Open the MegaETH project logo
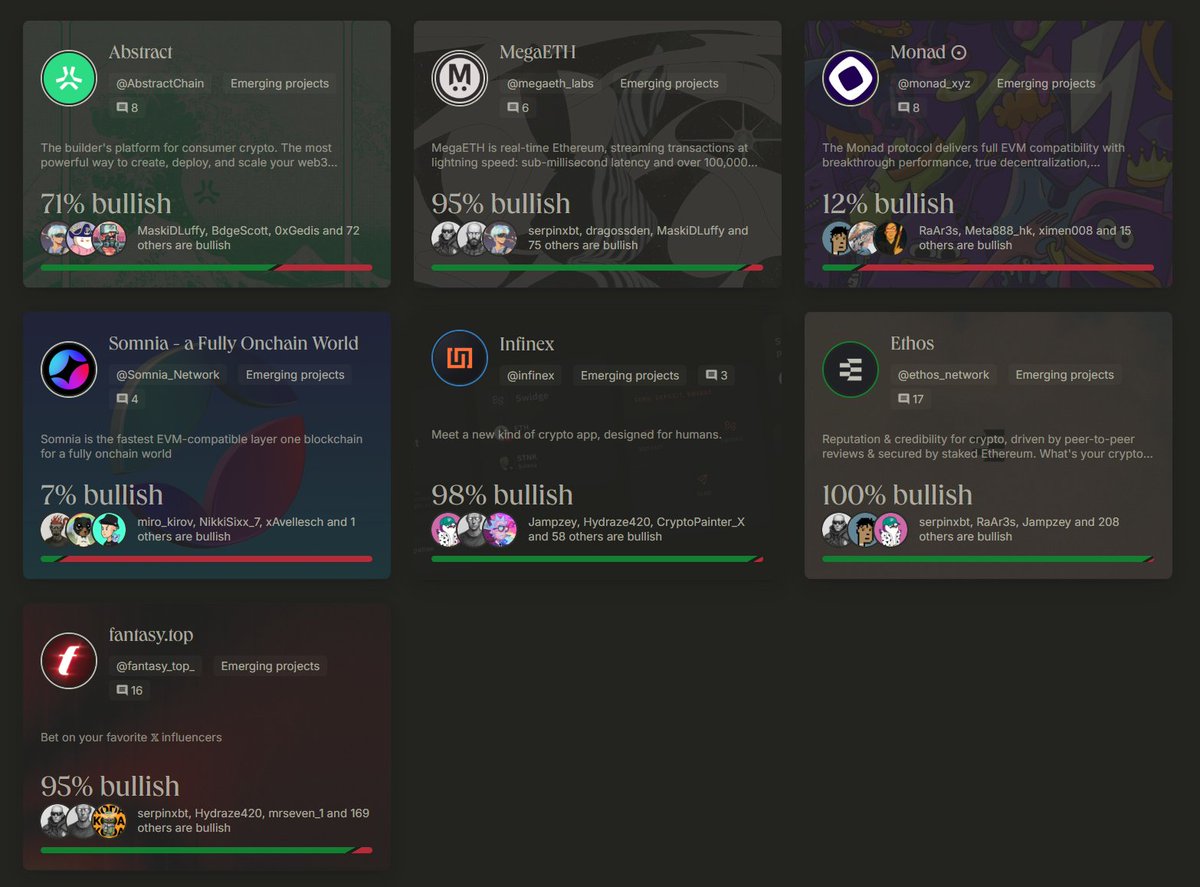Image resolution: width=1200 pixels, height=887 pixels. [460, 78]
